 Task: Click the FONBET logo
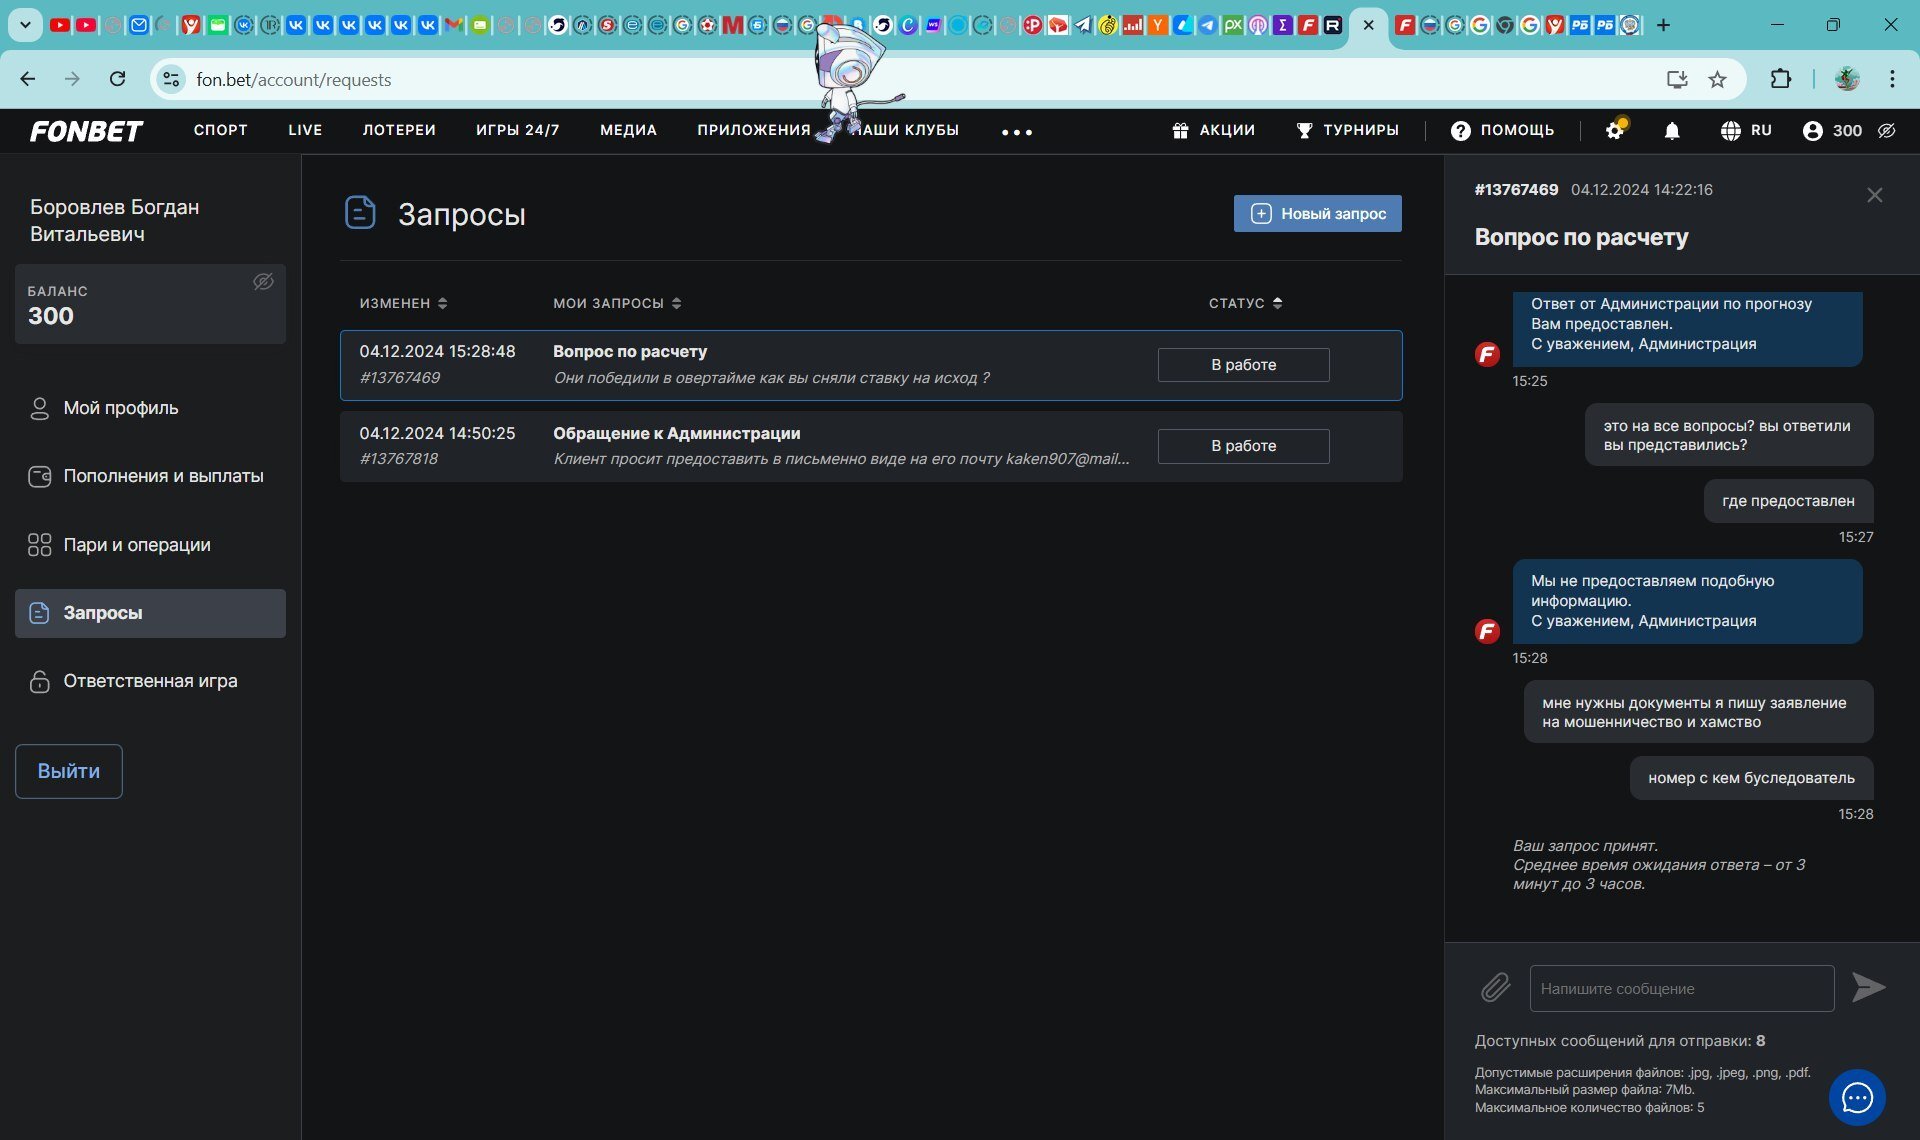click(86, 131)
